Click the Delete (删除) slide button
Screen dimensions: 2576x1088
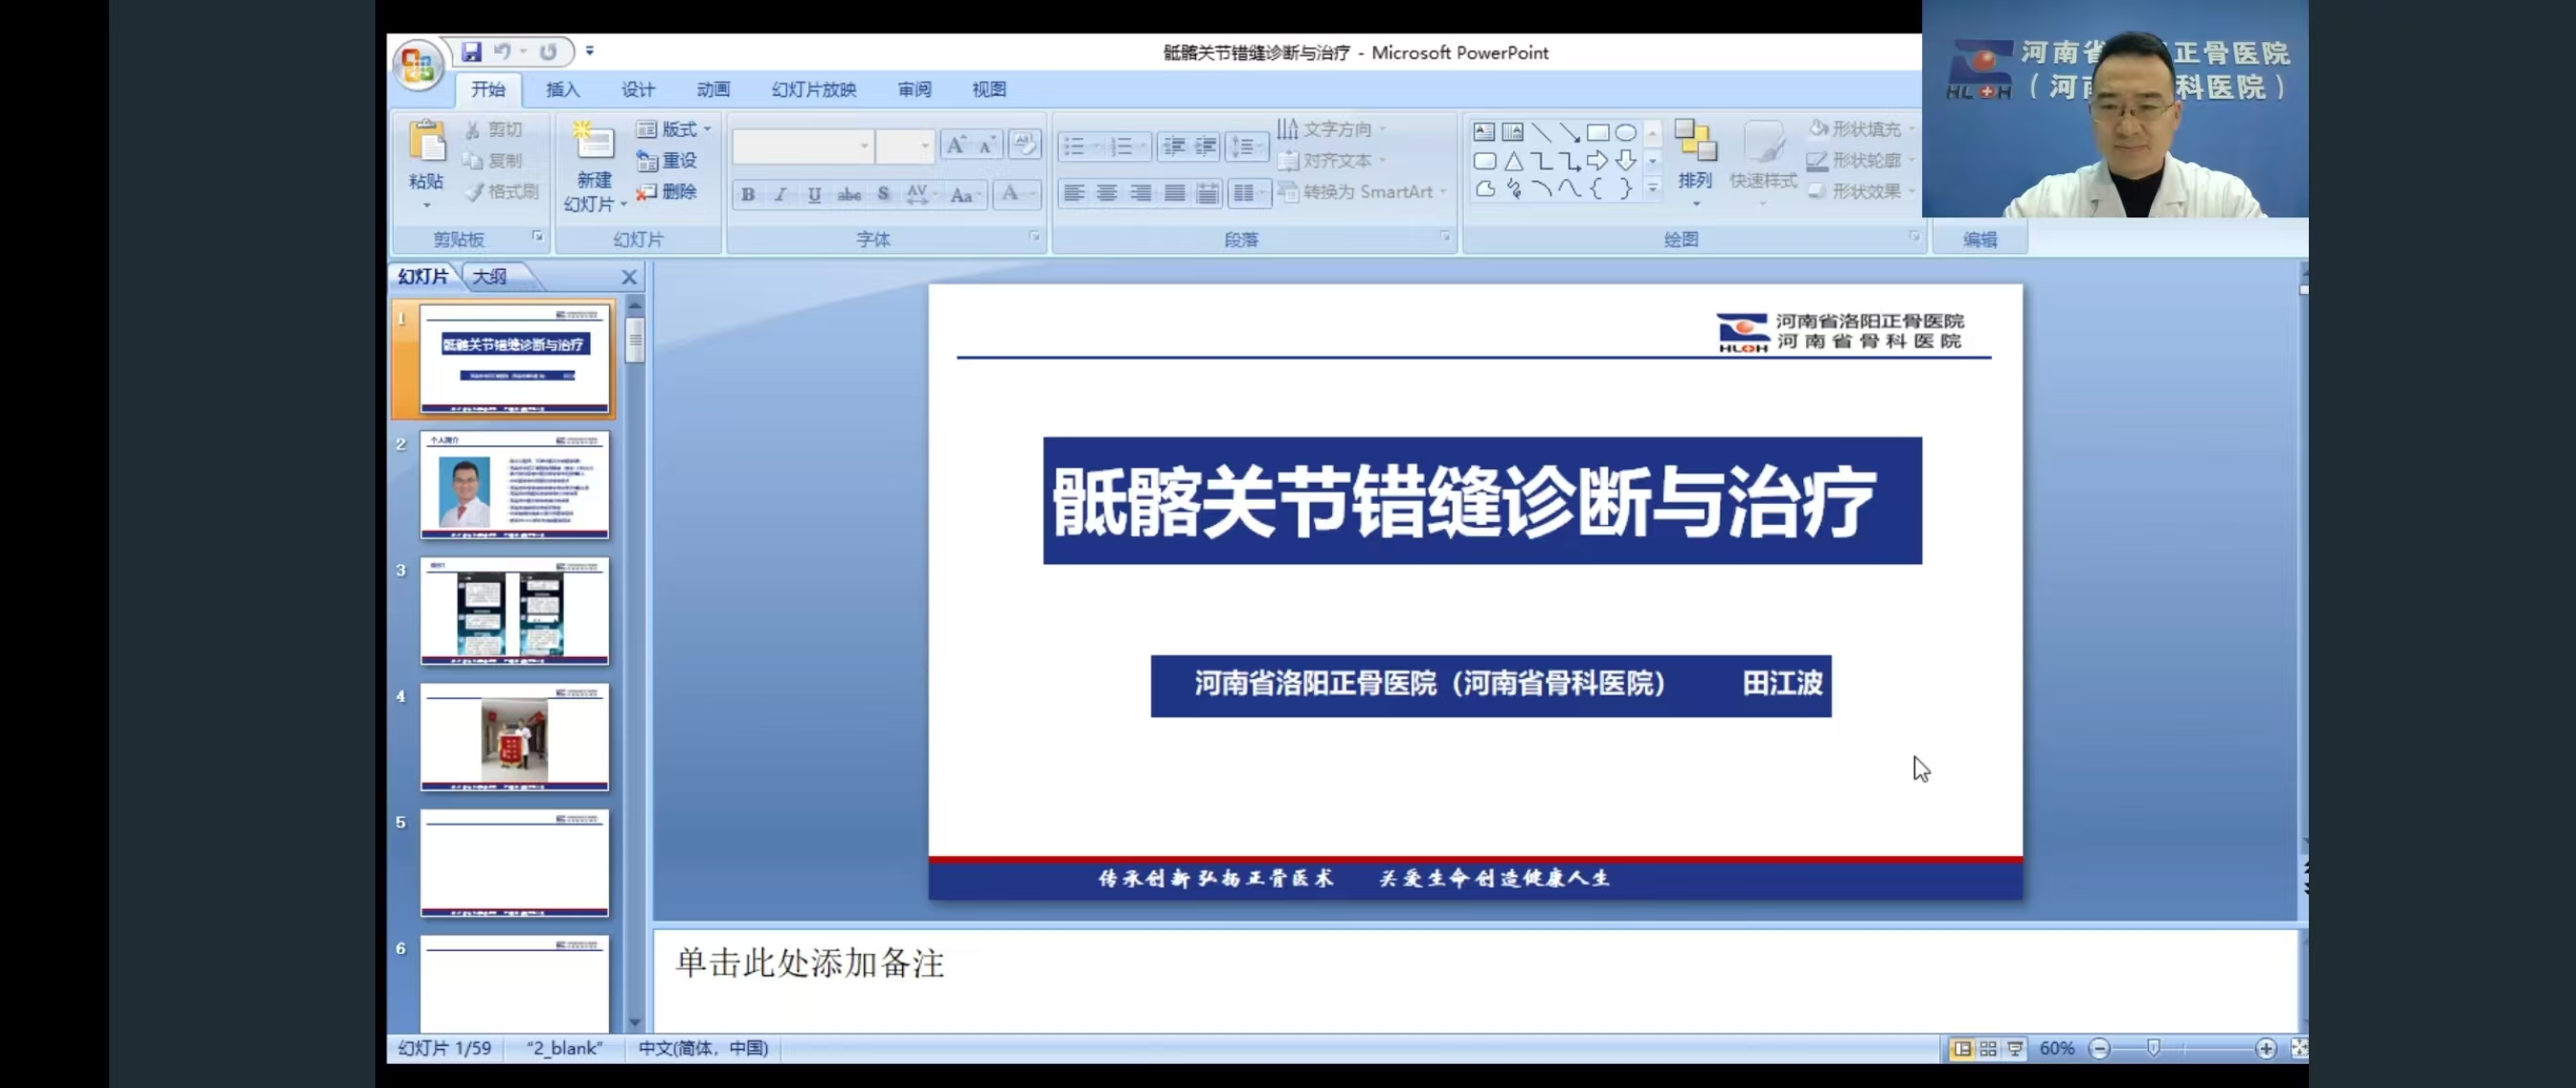pyautogui.click(x=668, y=191)
